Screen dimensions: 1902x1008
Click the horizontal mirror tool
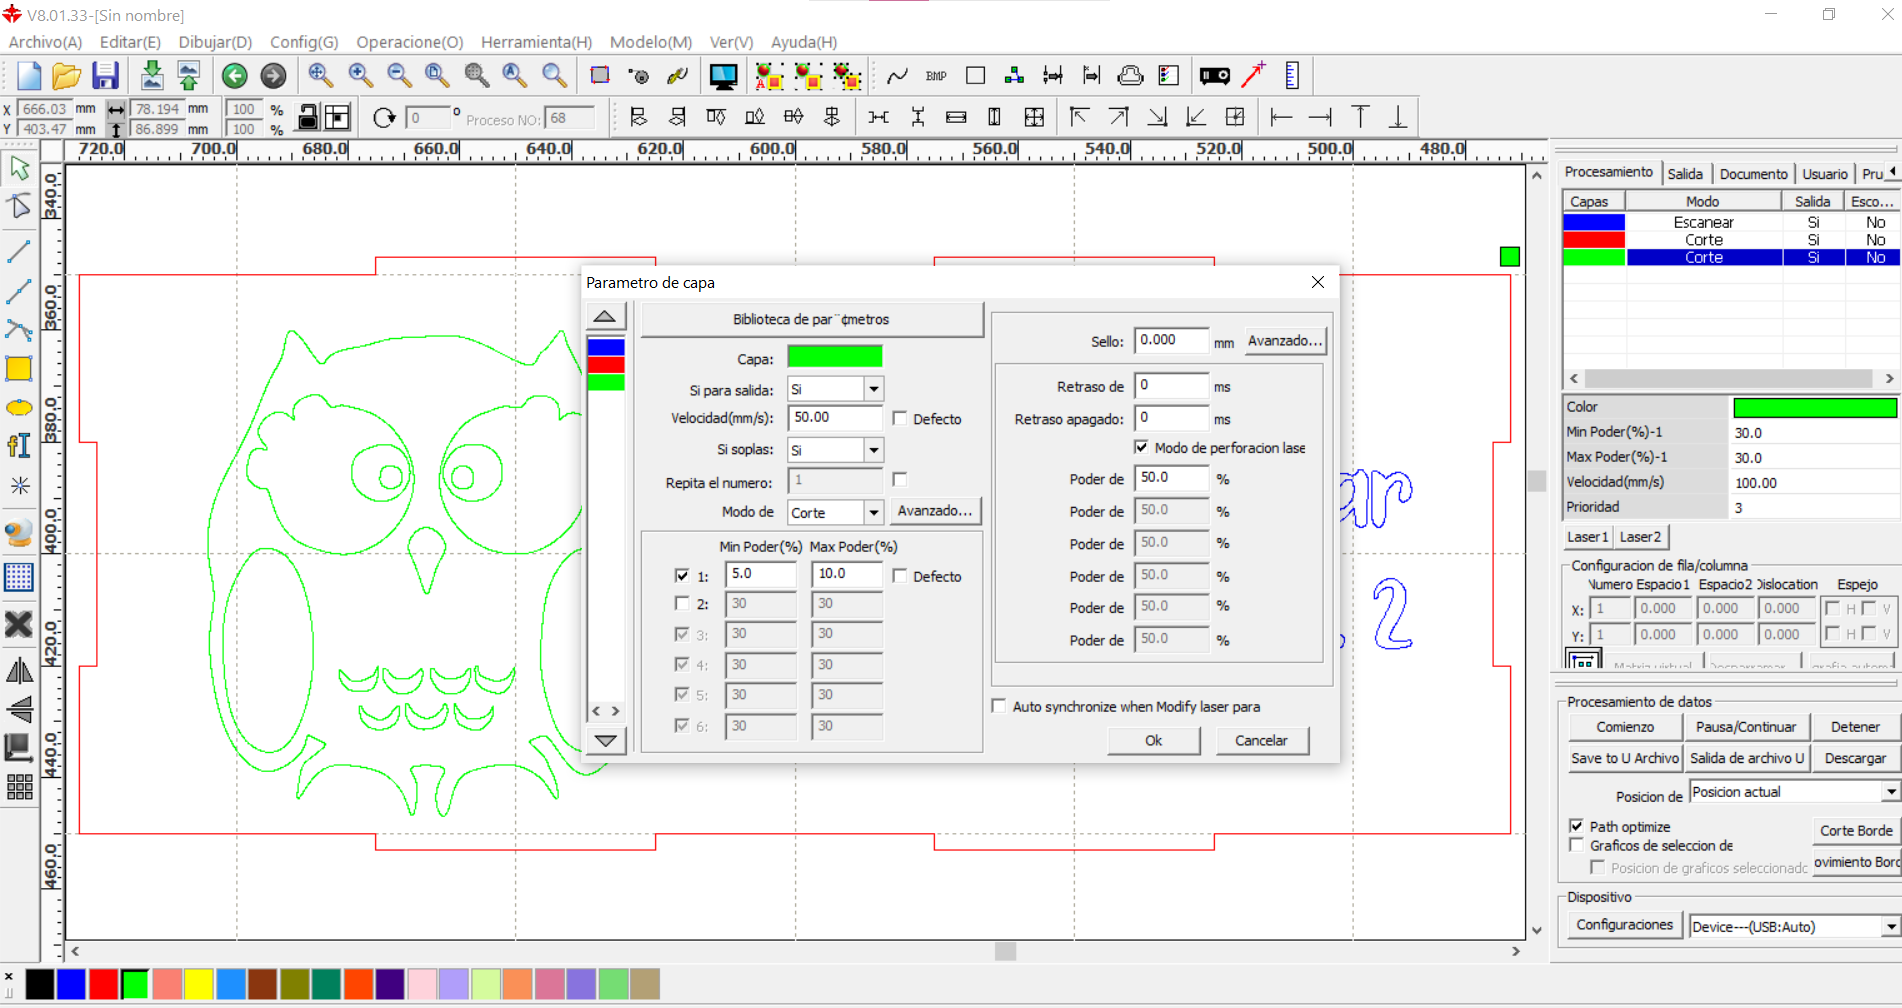point(19,671)
